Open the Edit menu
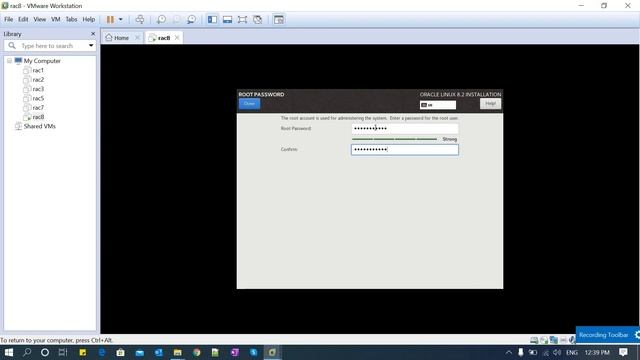640x360 pixels. tap(23, 19)
